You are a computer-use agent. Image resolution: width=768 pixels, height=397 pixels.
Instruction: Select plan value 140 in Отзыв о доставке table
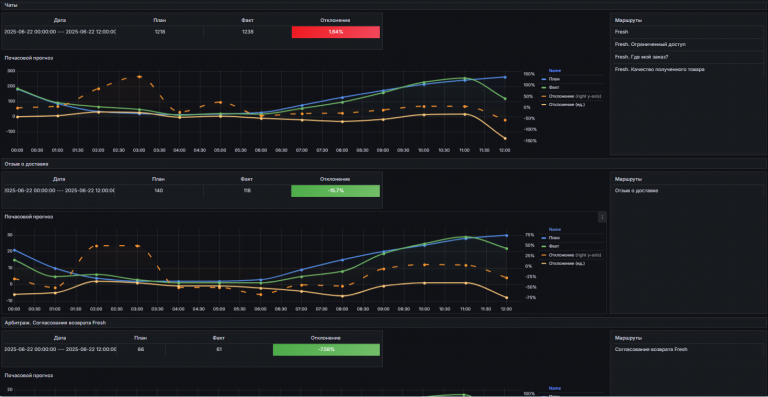[x=159, y=190]
